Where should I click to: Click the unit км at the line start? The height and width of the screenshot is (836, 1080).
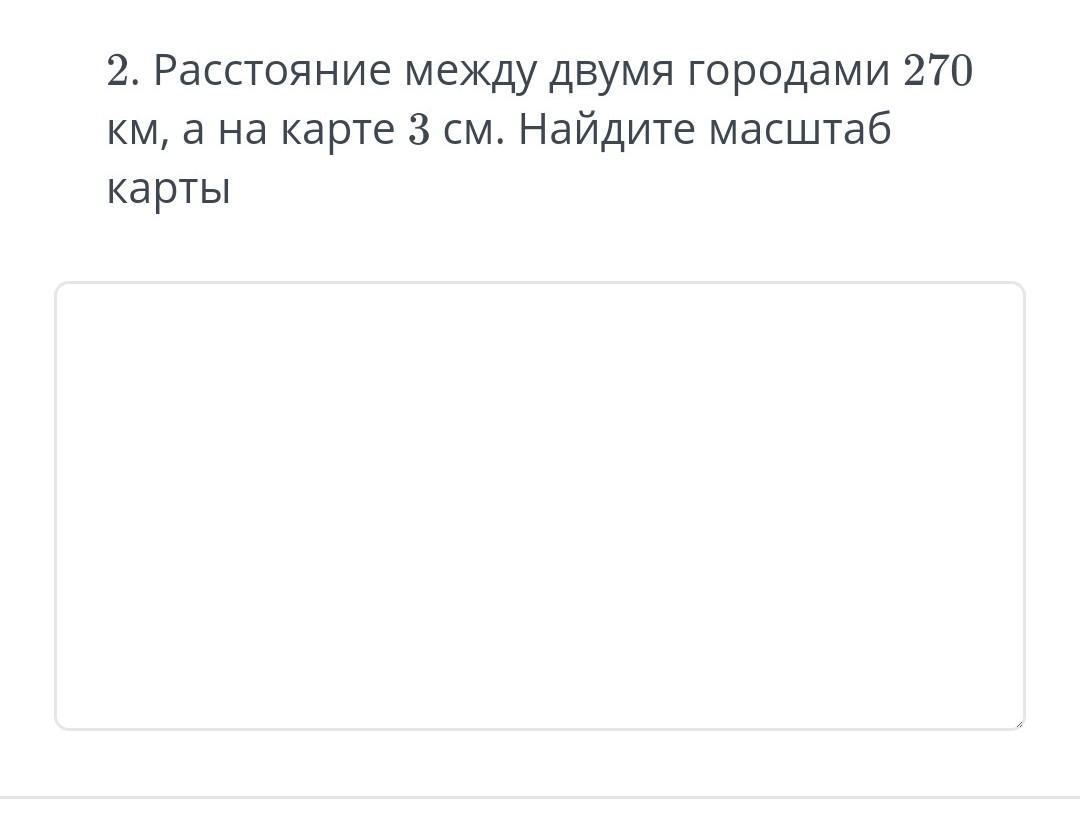pyautogui.click(x=133, y=131)
